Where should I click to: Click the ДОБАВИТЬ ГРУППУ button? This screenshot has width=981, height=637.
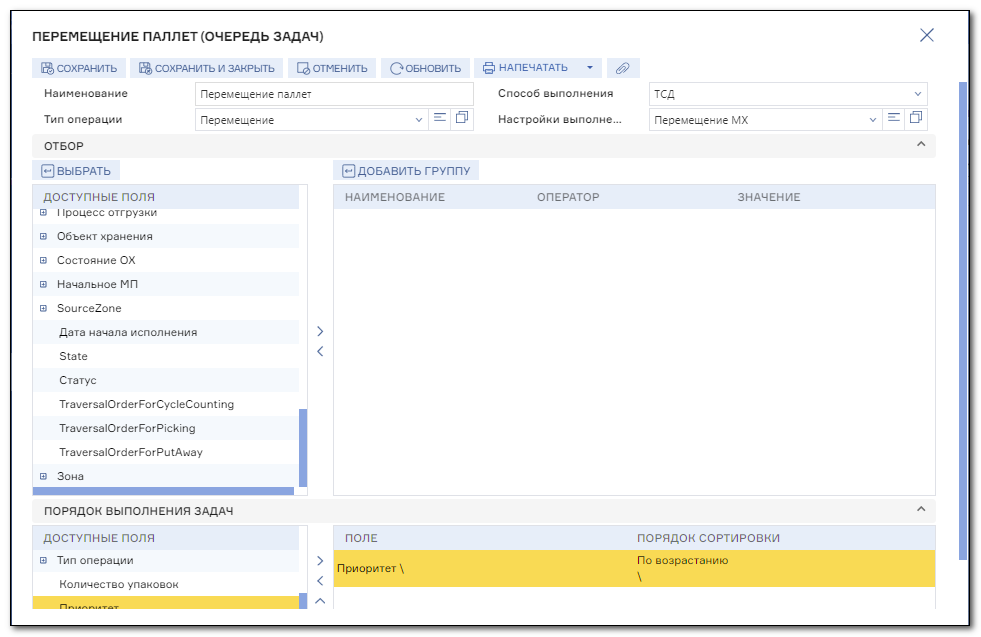[x=406, y=171]
